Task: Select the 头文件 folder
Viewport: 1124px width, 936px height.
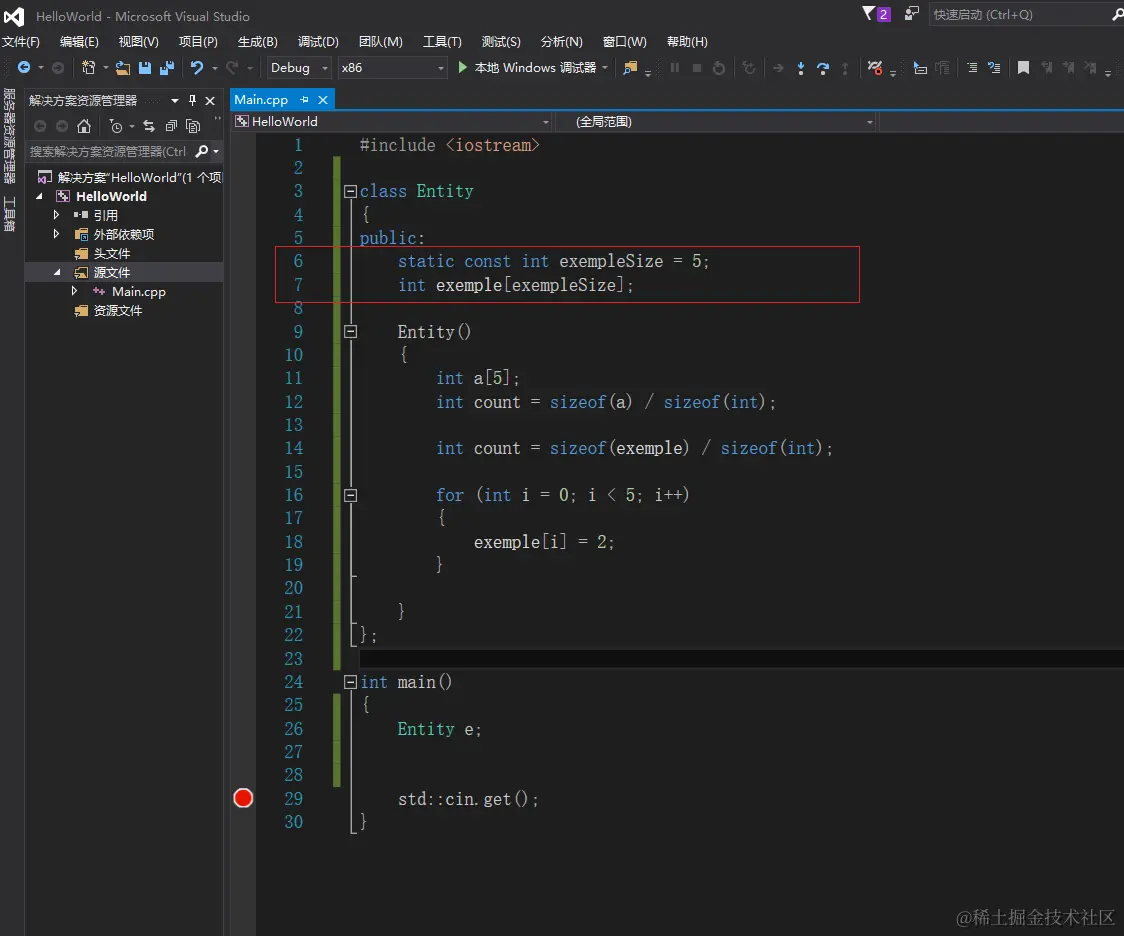Action: coord(111,253)
